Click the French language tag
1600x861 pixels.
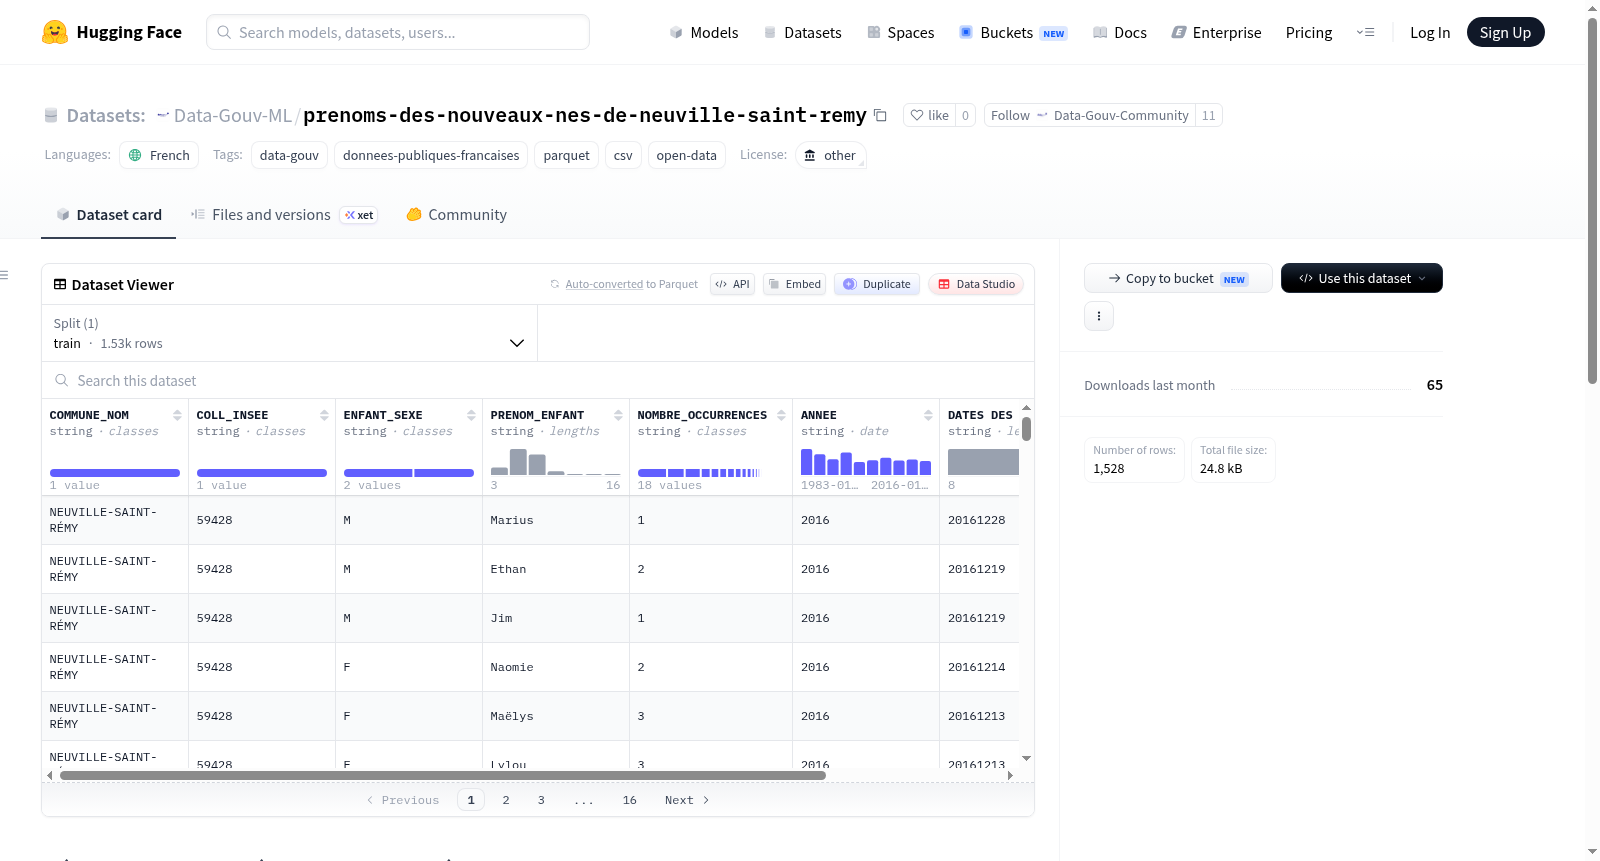160,155
